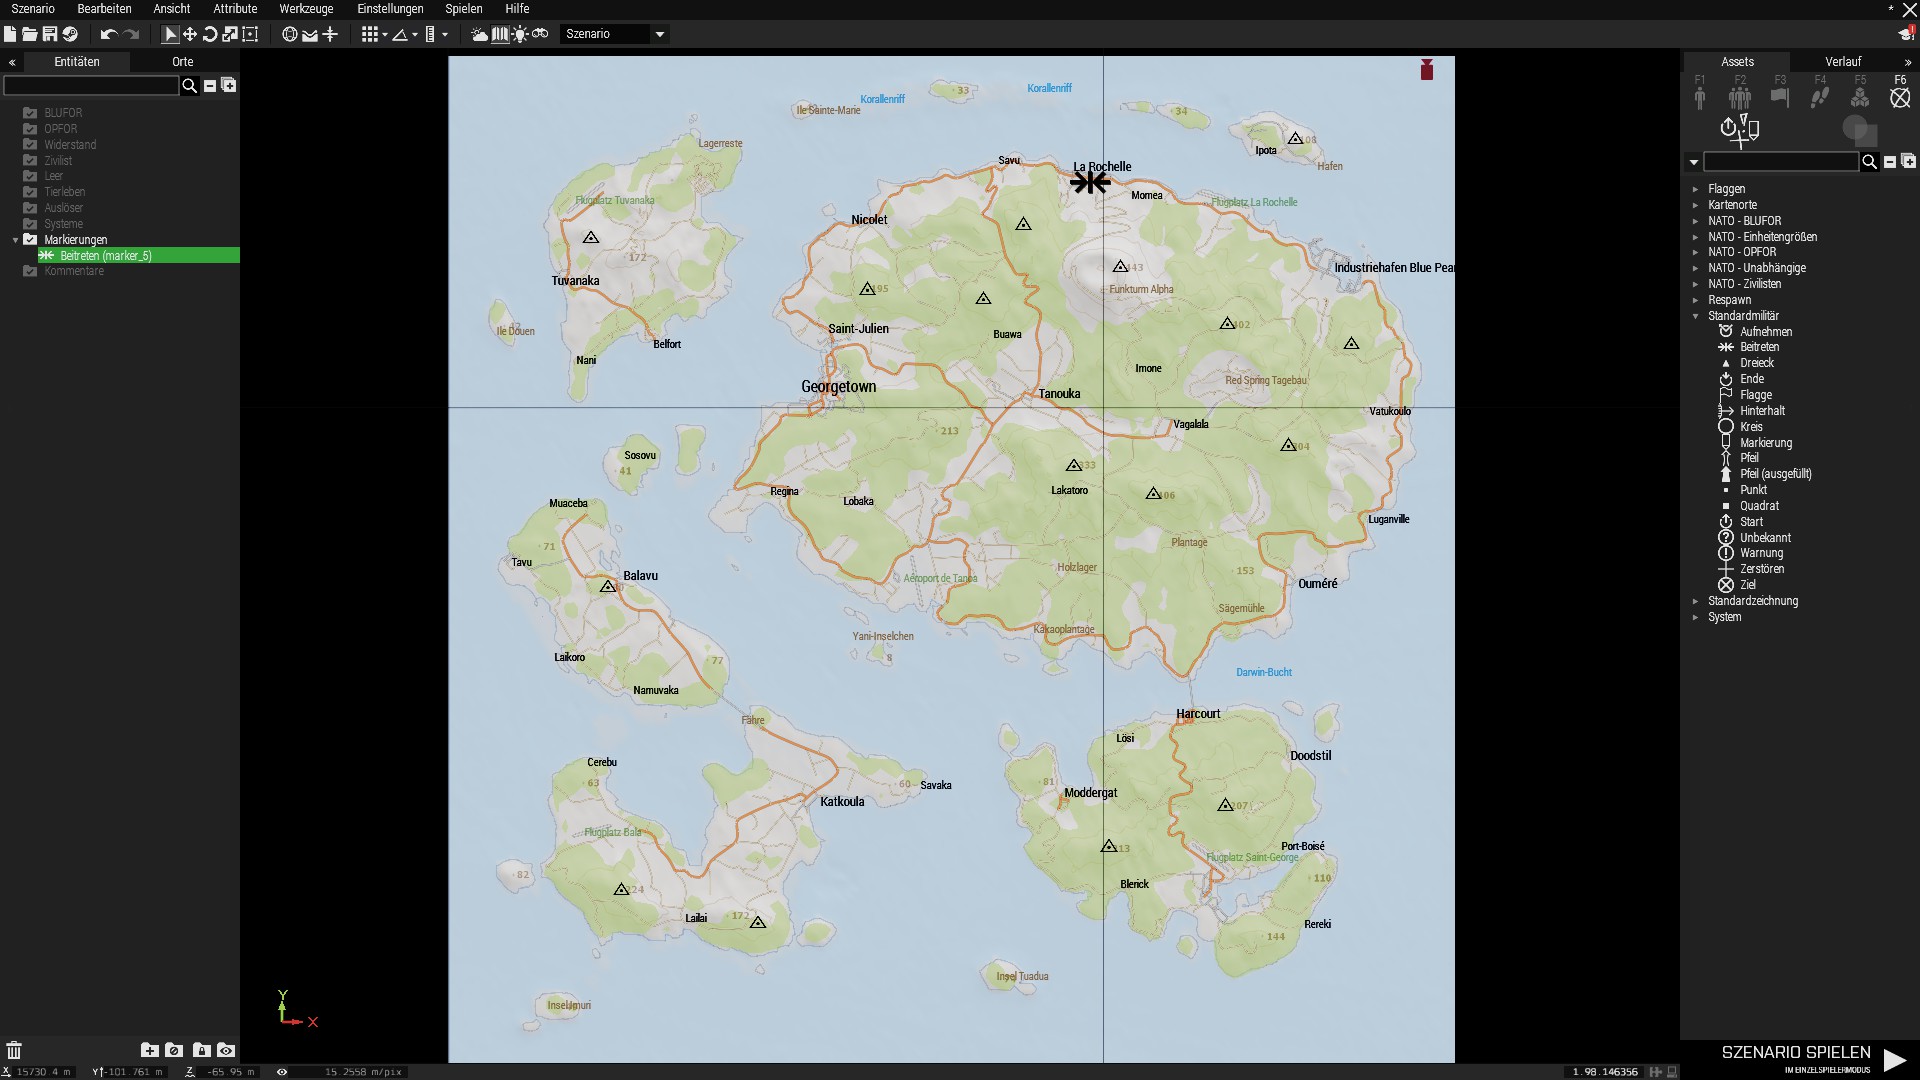Screen dimensions: 1920x1080
Task: Click the save scenario disk icon
Action: (49, 34)
